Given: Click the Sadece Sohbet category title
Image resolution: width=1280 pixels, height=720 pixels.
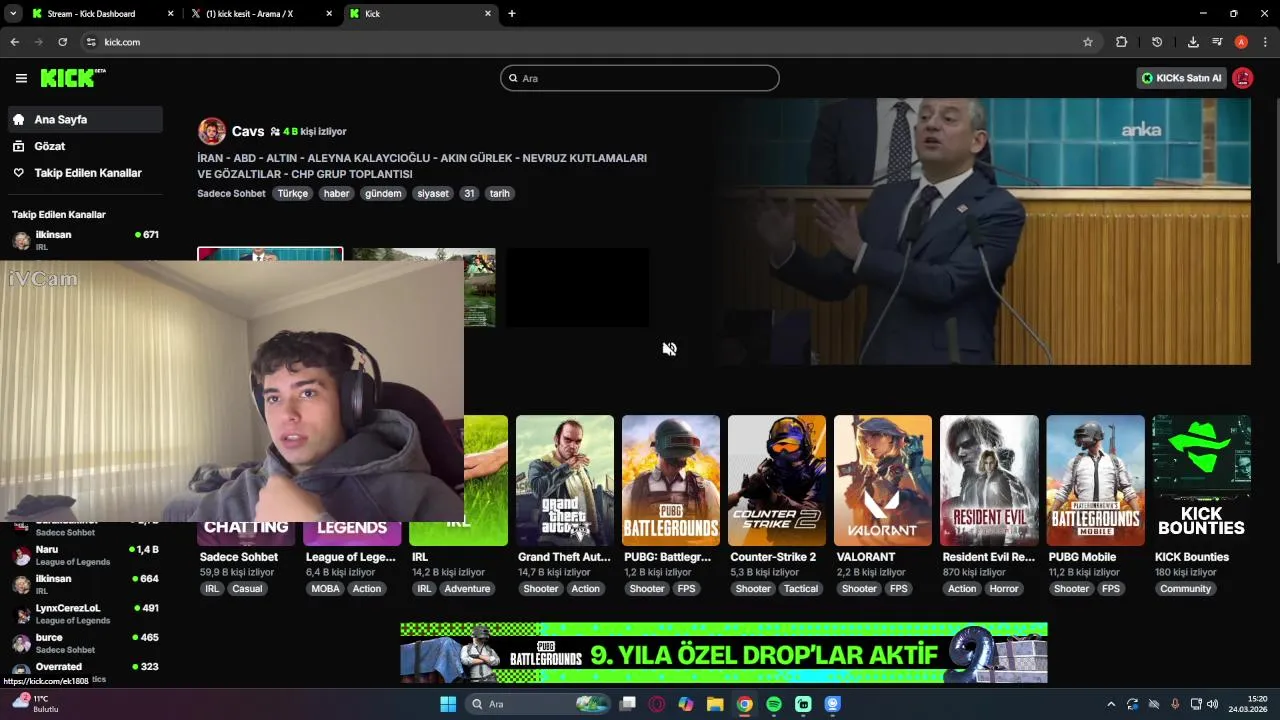Looking at the screenshot, I should coord(239,557).
